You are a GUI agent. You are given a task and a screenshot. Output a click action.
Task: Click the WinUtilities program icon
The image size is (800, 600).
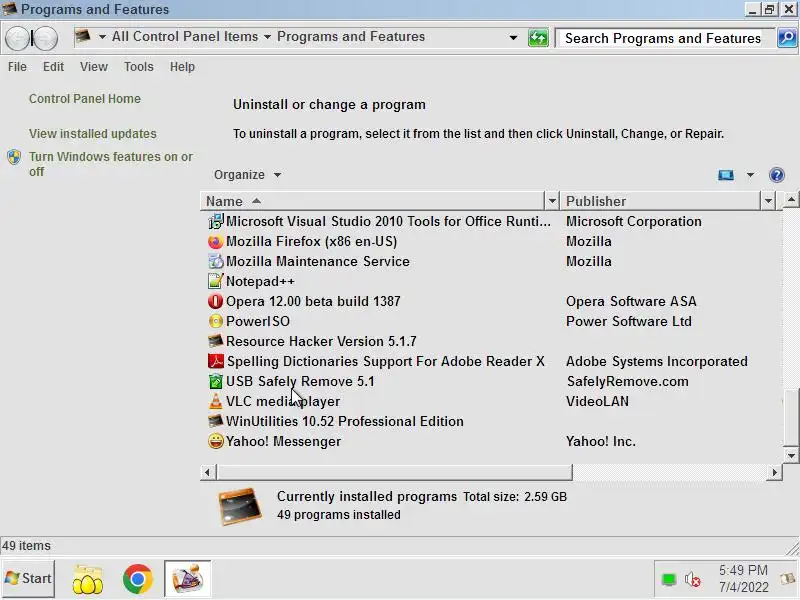(216, 421)
